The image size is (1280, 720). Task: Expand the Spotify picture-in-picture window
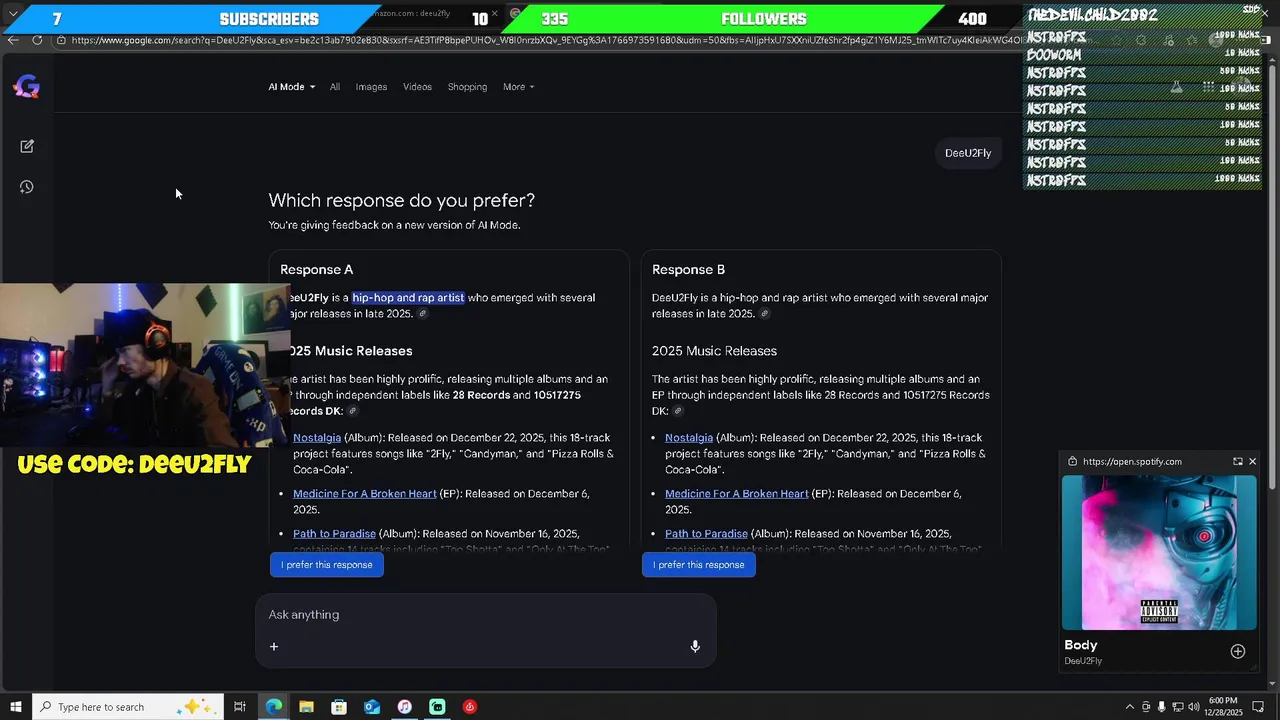coord(1238,461)
